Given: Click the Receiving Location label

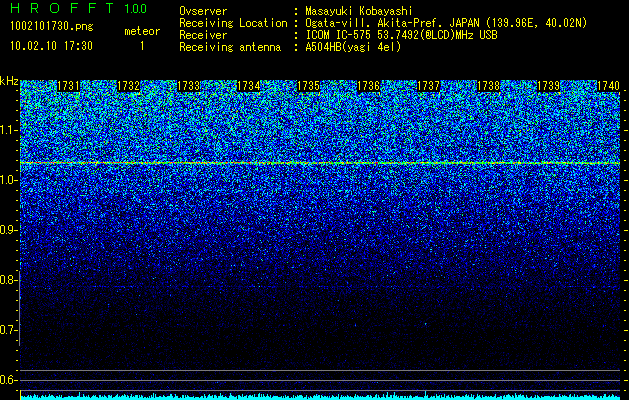Looking at the screenshot, I should click(x=233, y=23).
